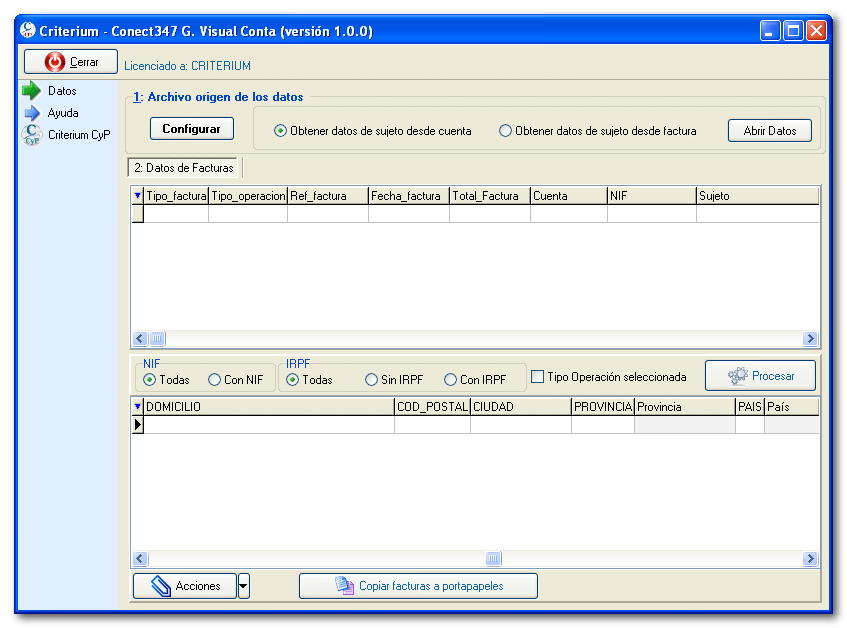Click address grid horizontal scrollbar thumb
This screenshot has width=847, height=628.
pyautogui.click(x=493, y=558)
